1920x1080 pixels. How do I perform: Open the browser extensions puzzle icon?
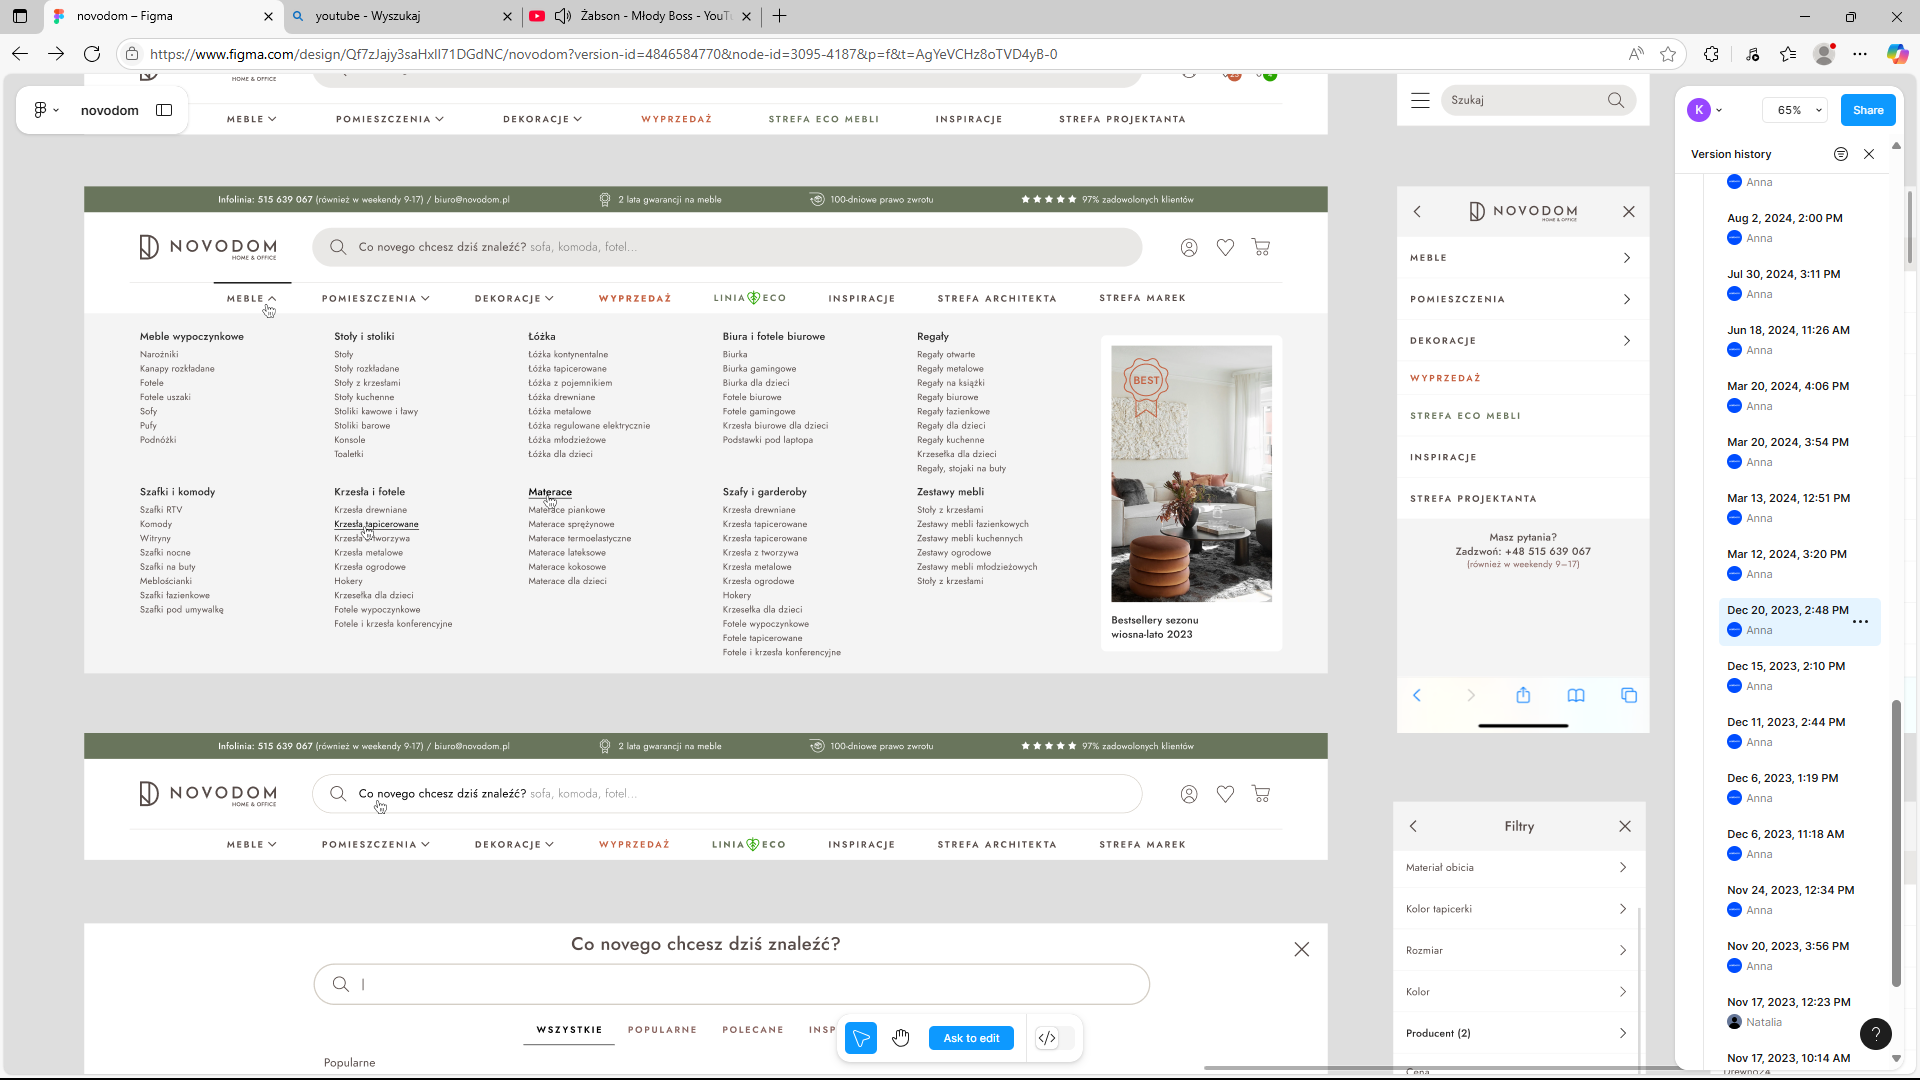(x=1711, y=54)
